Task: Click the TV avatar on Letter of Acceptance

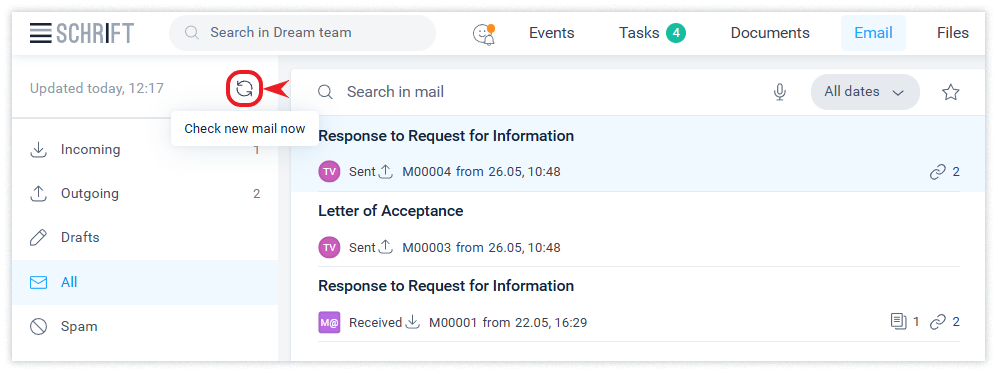Action: click(329, 247)
